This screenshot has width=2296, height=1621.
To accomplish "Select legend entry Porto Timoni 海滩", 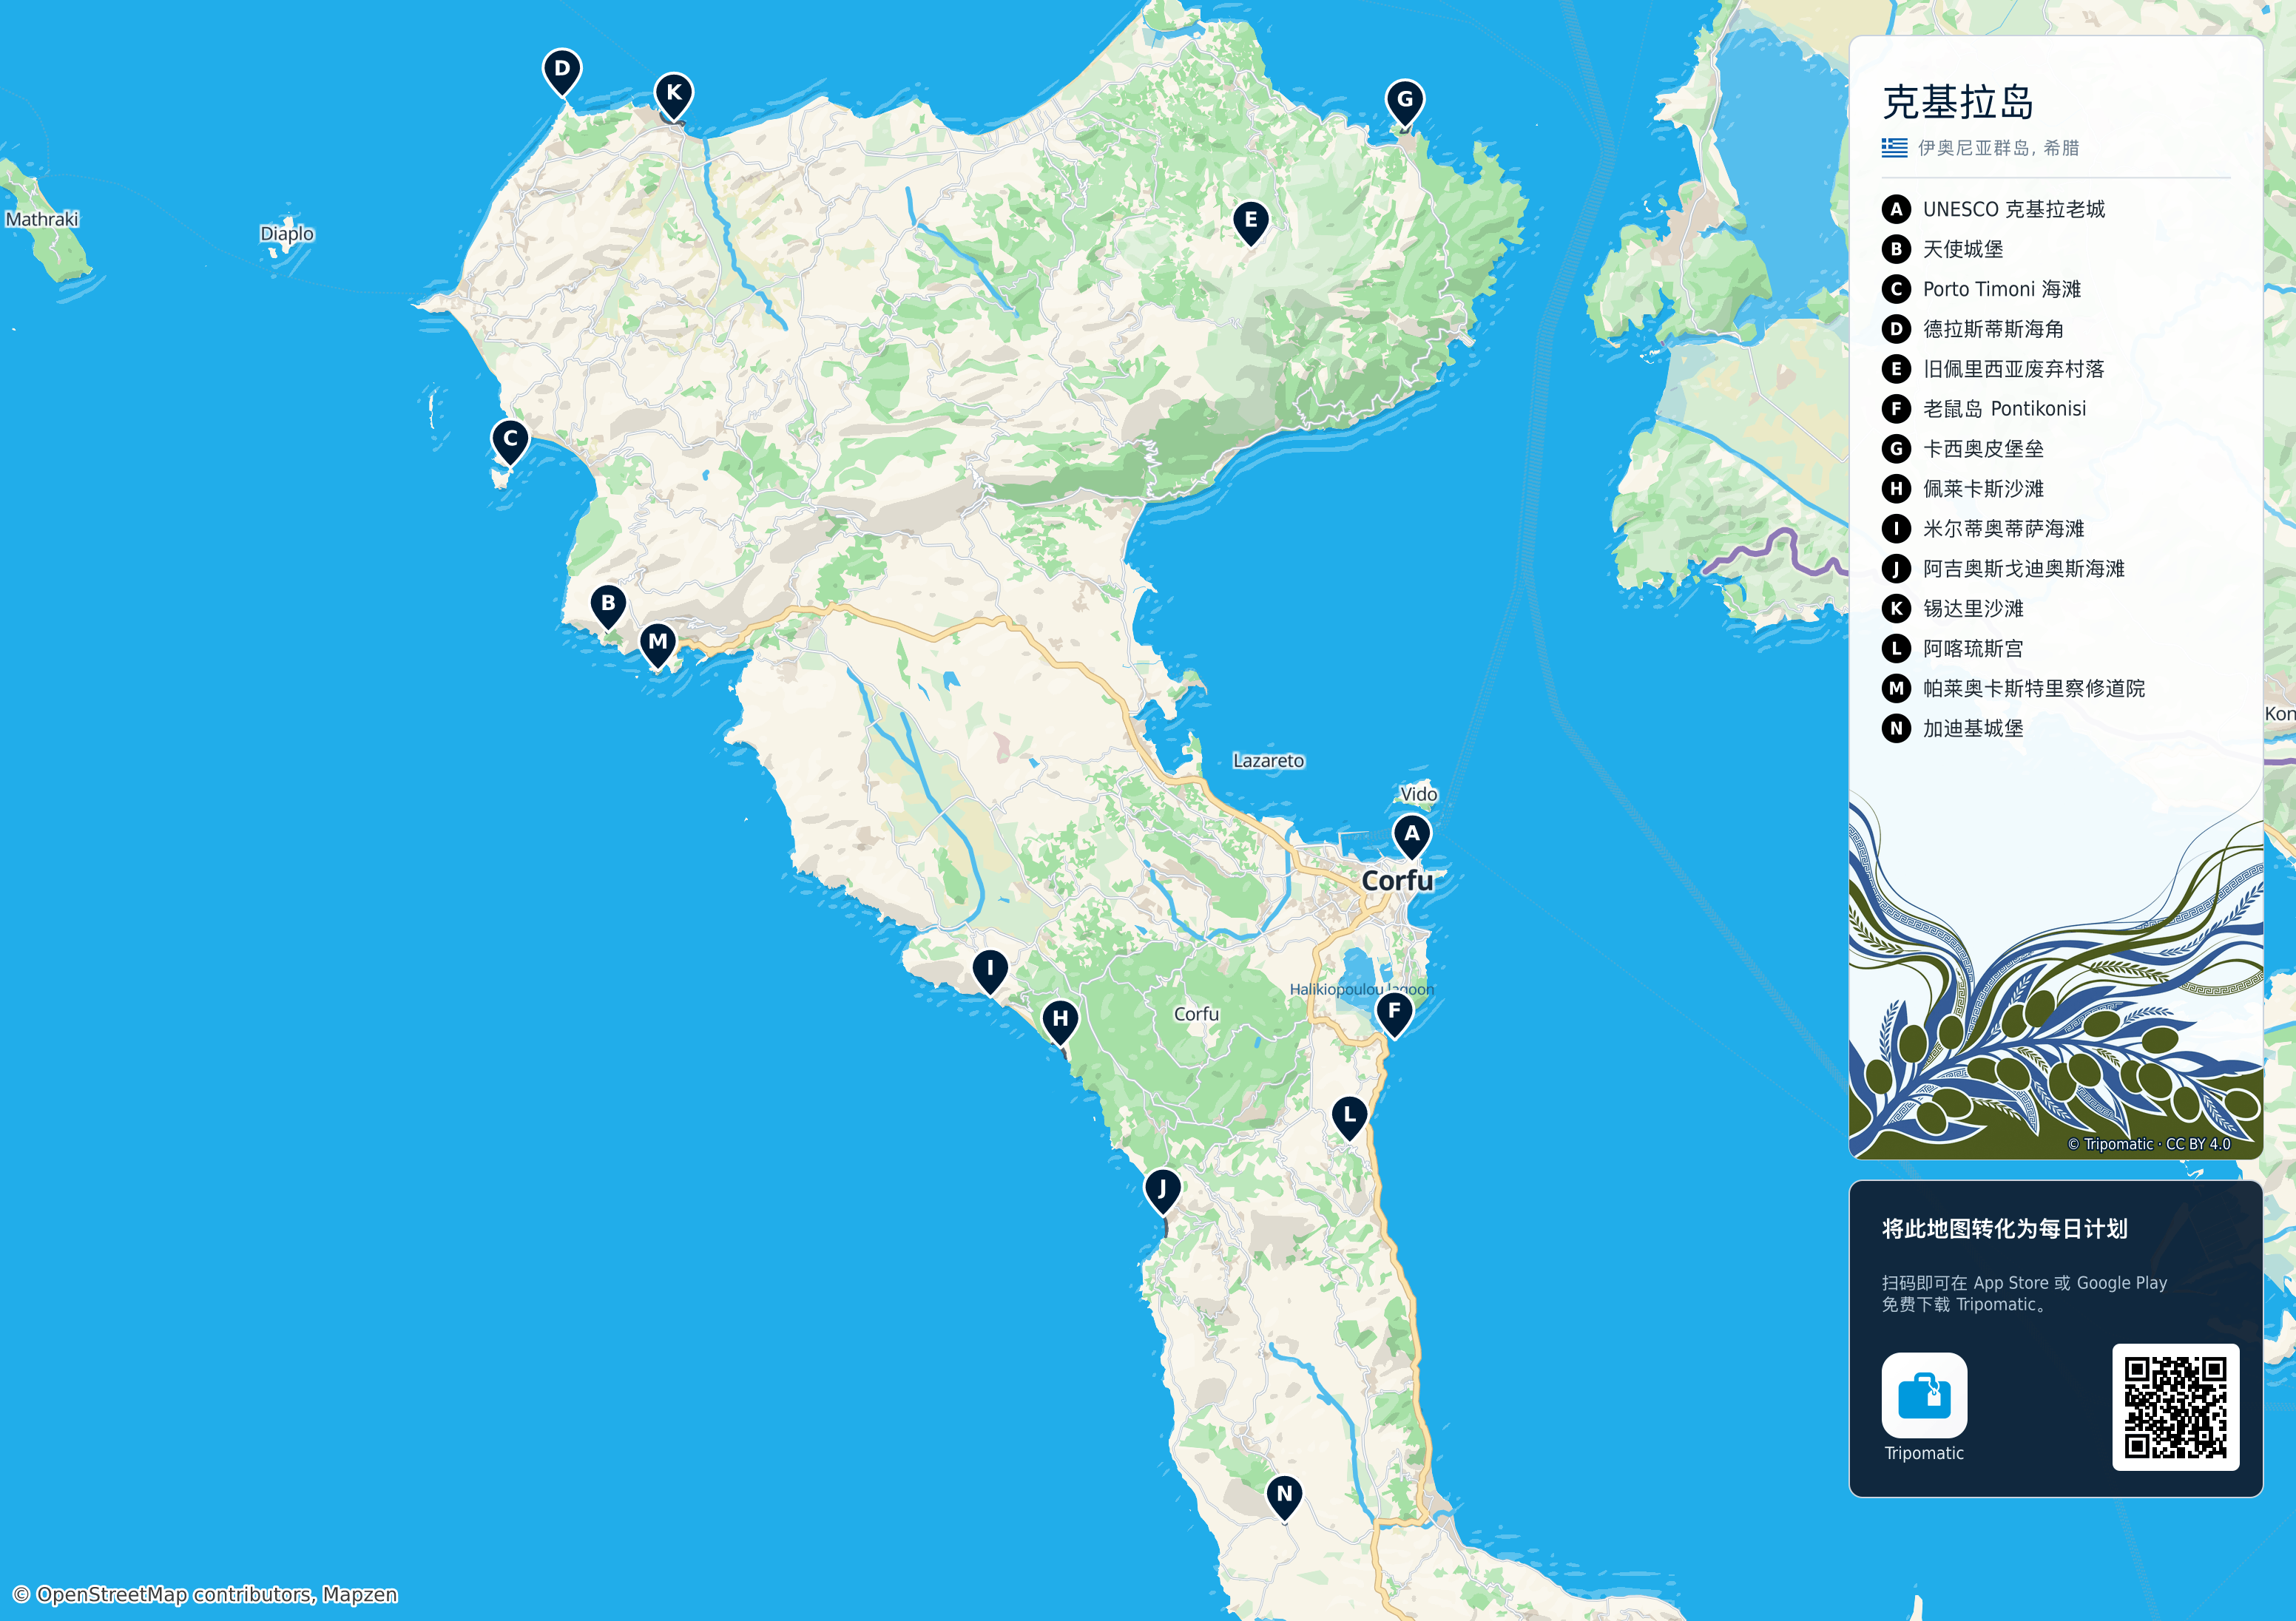I will 2002,289.
